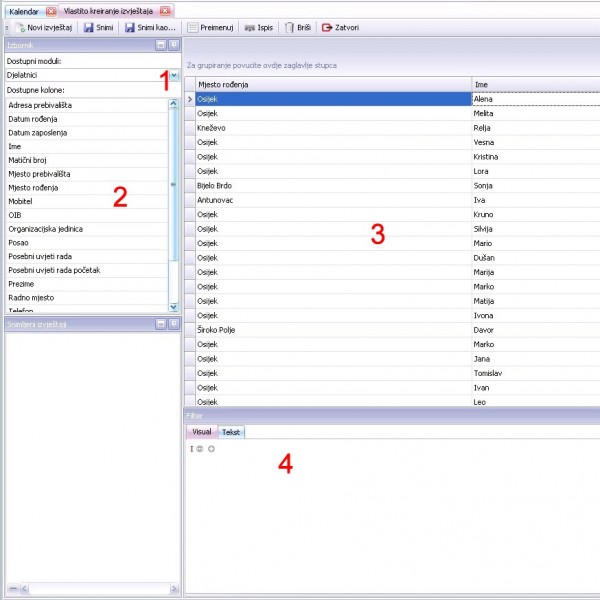Select Posao in available columns
Viewport: 600px width, 600px height.
[x=87, y=243]
